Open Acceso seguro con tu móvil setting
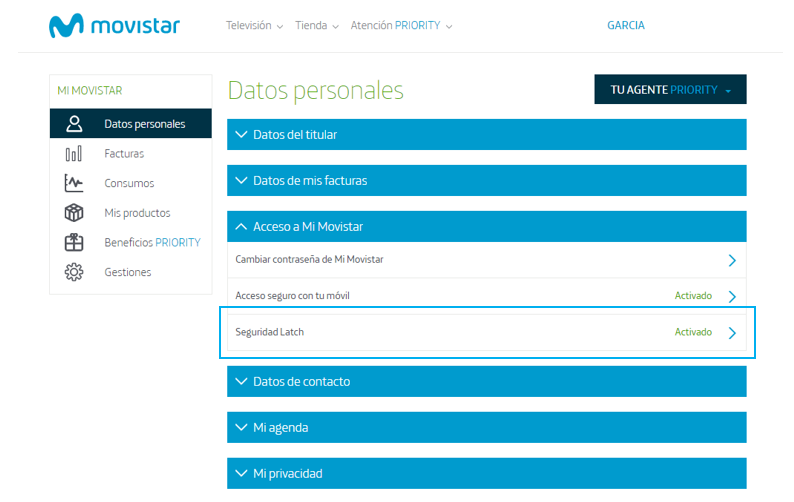794x502 pixels. [x=486, y=296]
